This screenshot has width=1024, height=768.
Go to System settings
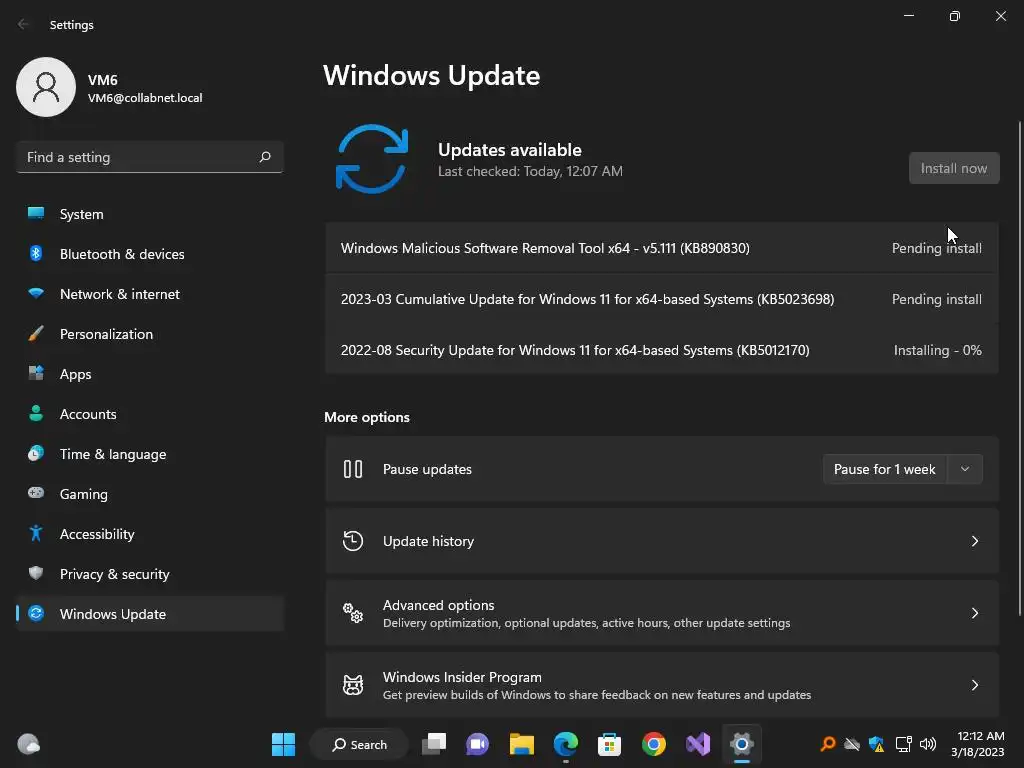(150, 214)
